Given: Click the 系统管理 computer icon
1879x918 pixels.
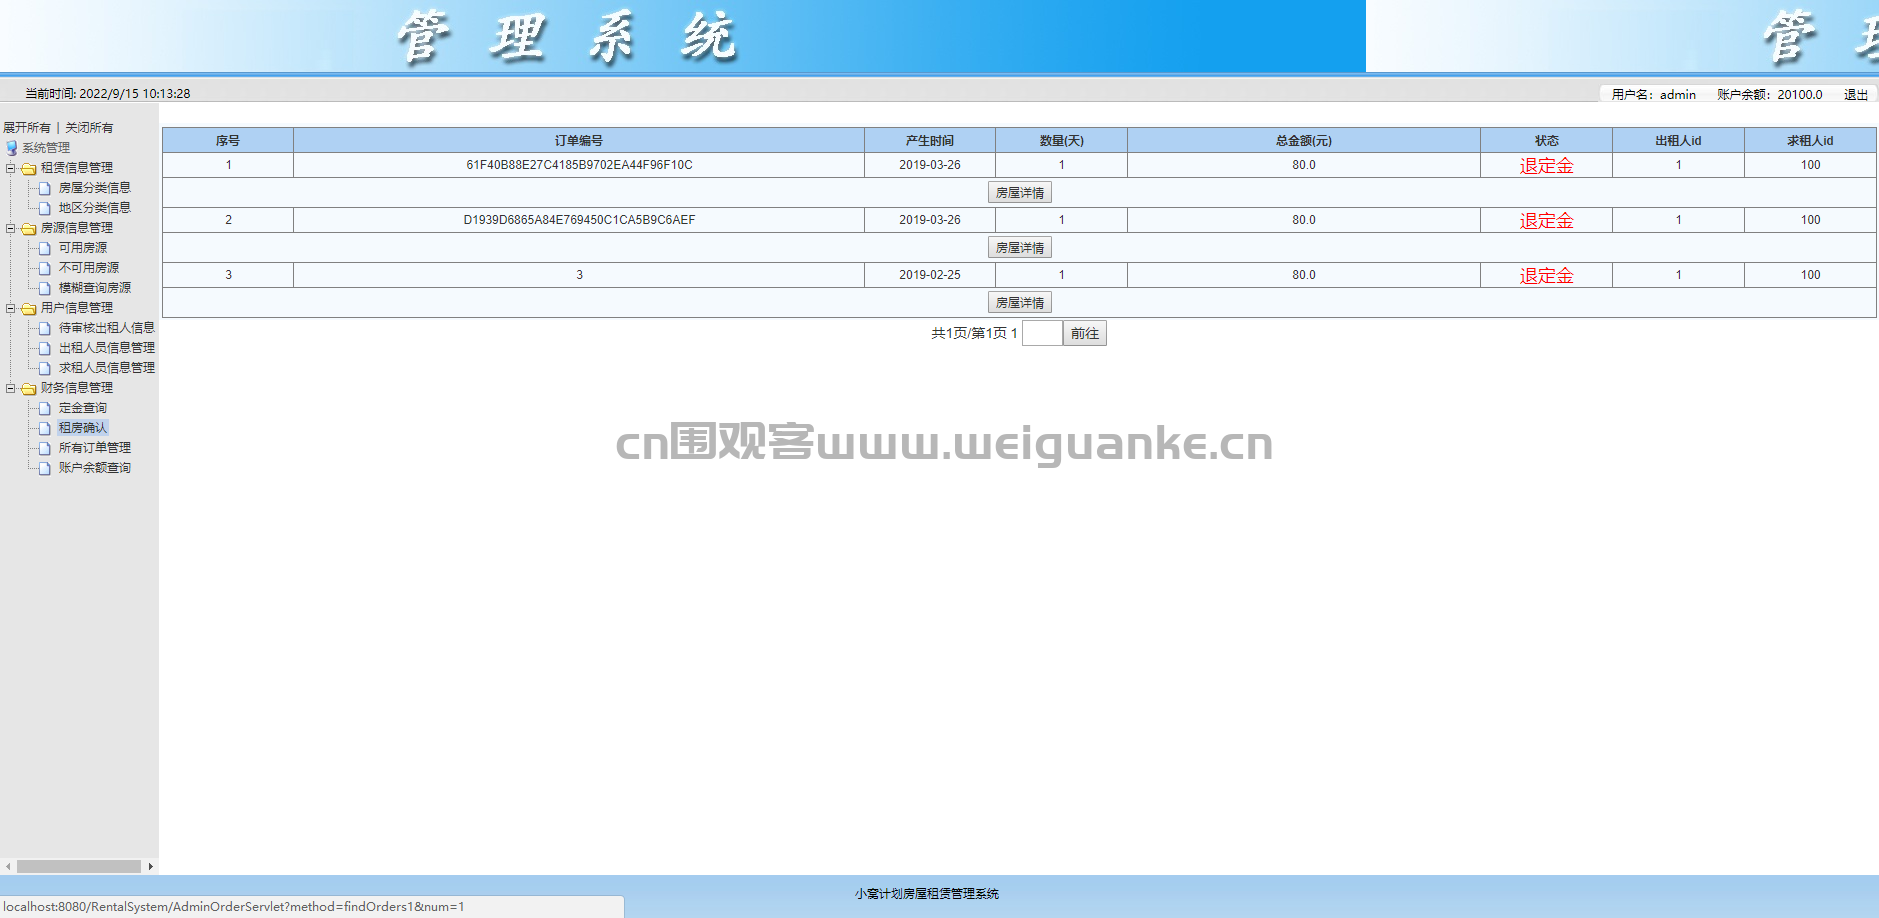Looking at the screenshot, I should tap(12, 148).
